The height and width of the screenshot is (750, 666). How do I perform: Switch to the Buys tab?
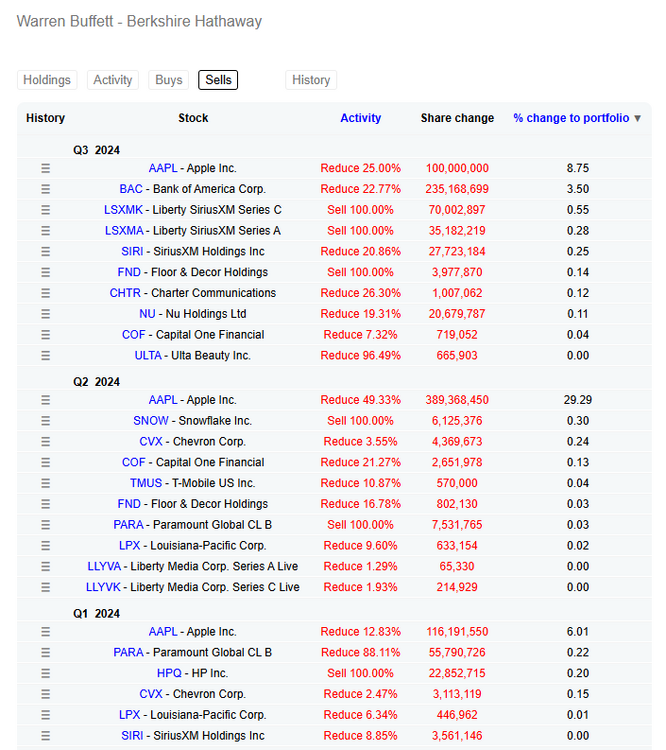pos(168,80)
